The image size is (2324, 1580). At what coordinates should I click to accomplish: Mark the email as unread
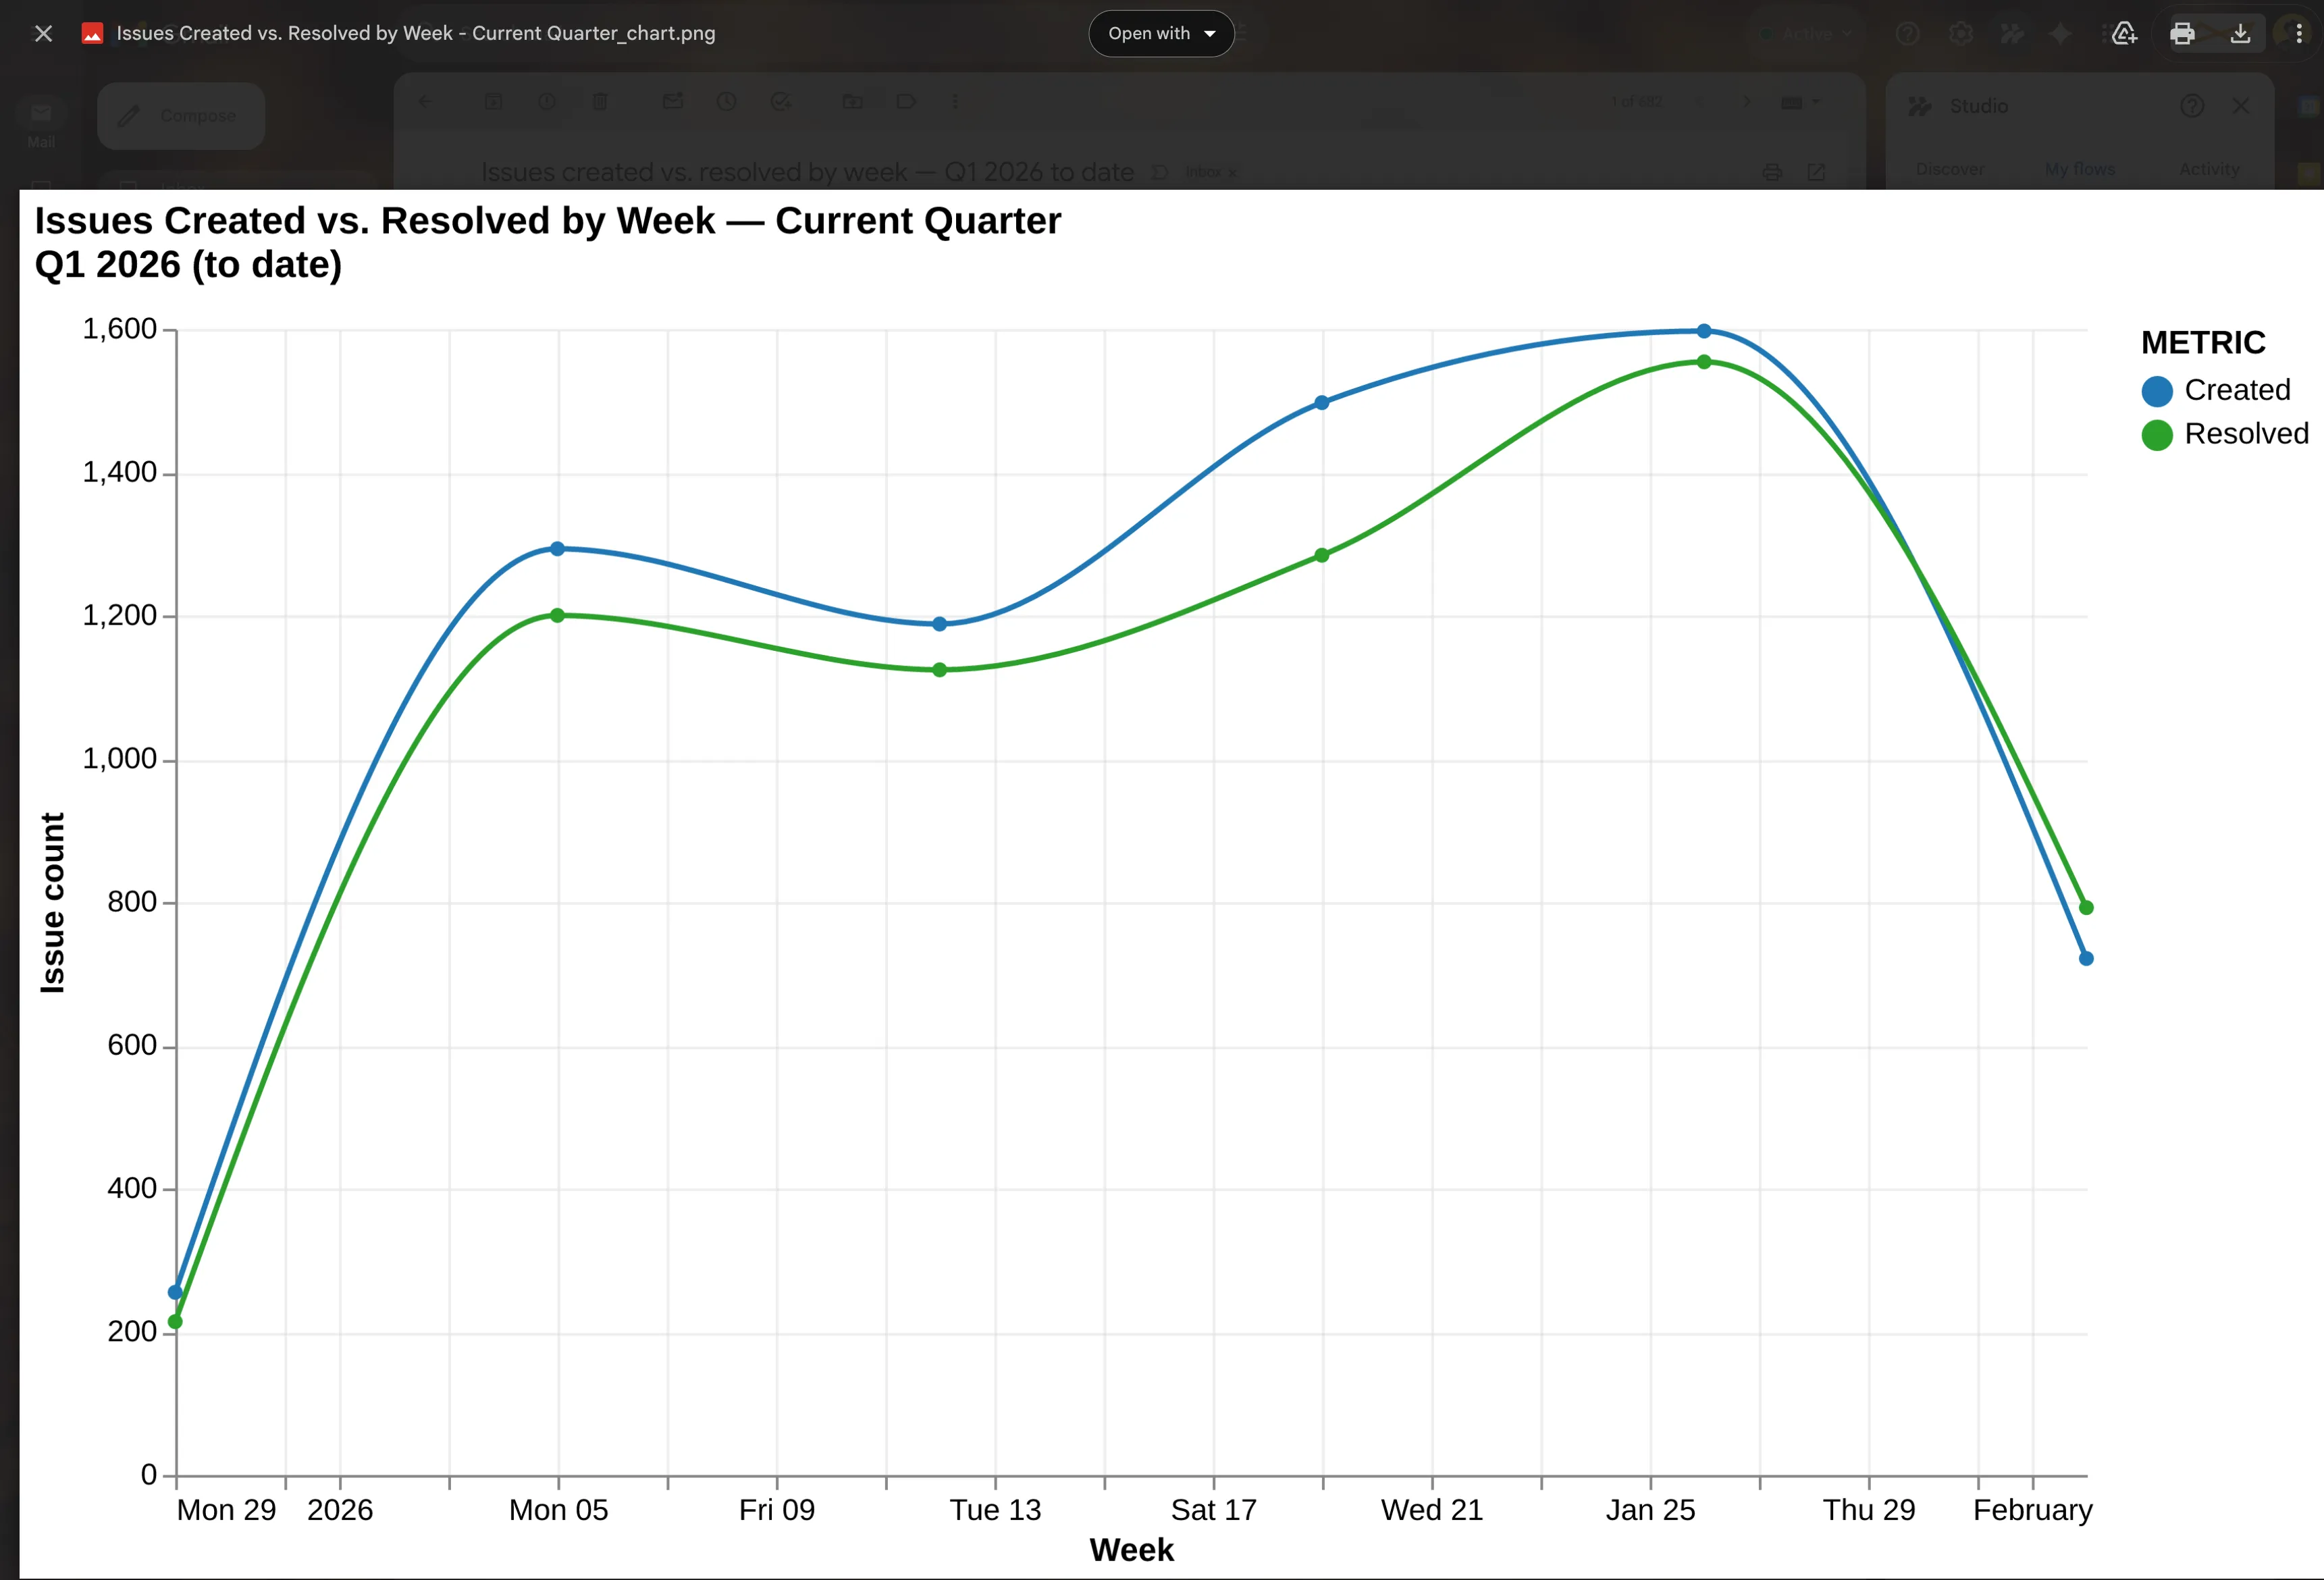coord(672,101)
